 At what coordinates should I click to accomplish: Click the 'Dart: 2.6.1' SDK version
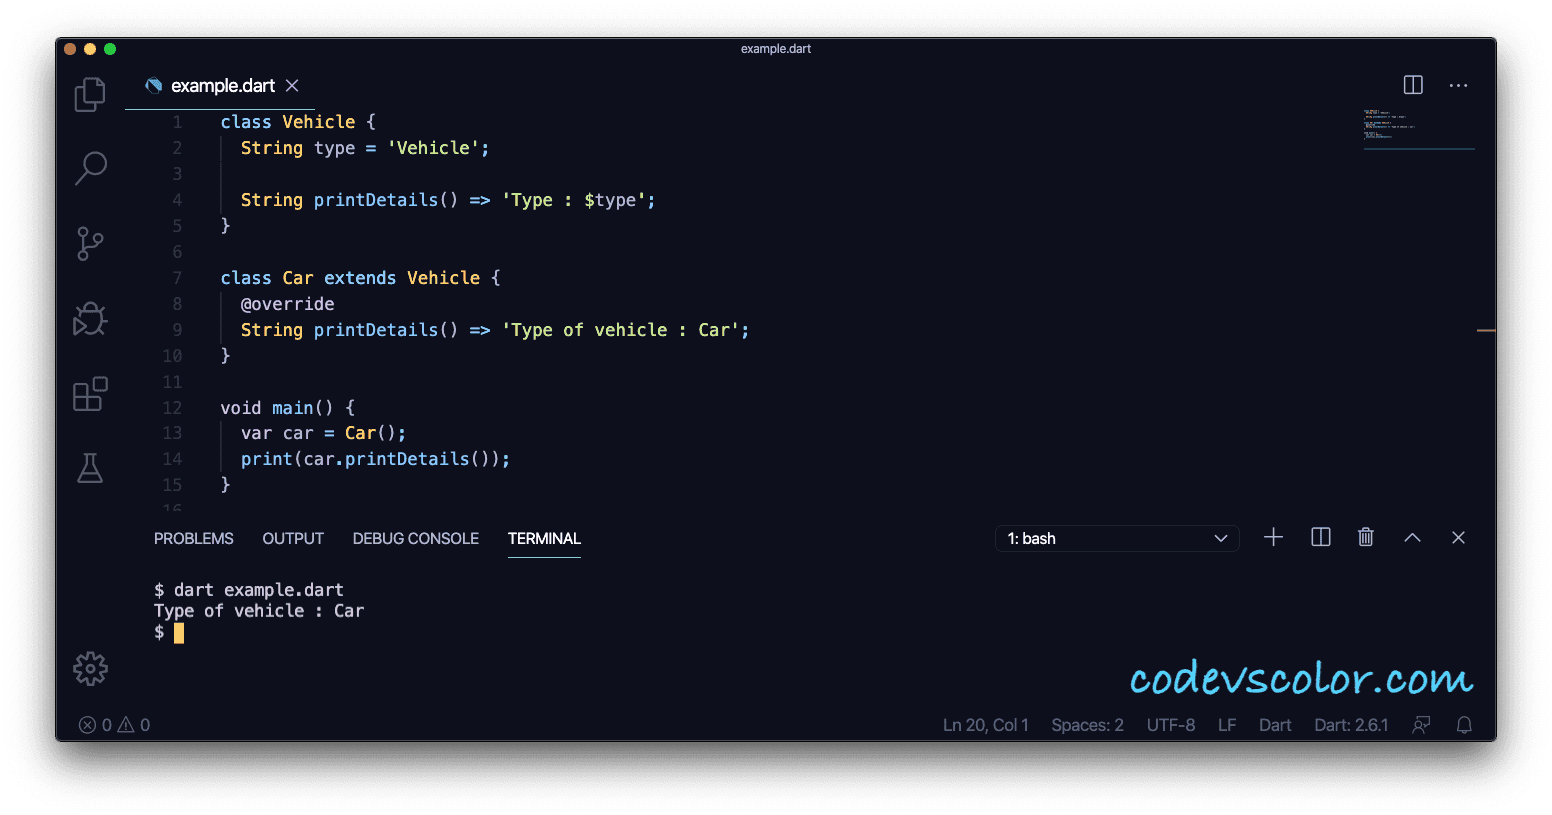click(x=1351, y=725)
